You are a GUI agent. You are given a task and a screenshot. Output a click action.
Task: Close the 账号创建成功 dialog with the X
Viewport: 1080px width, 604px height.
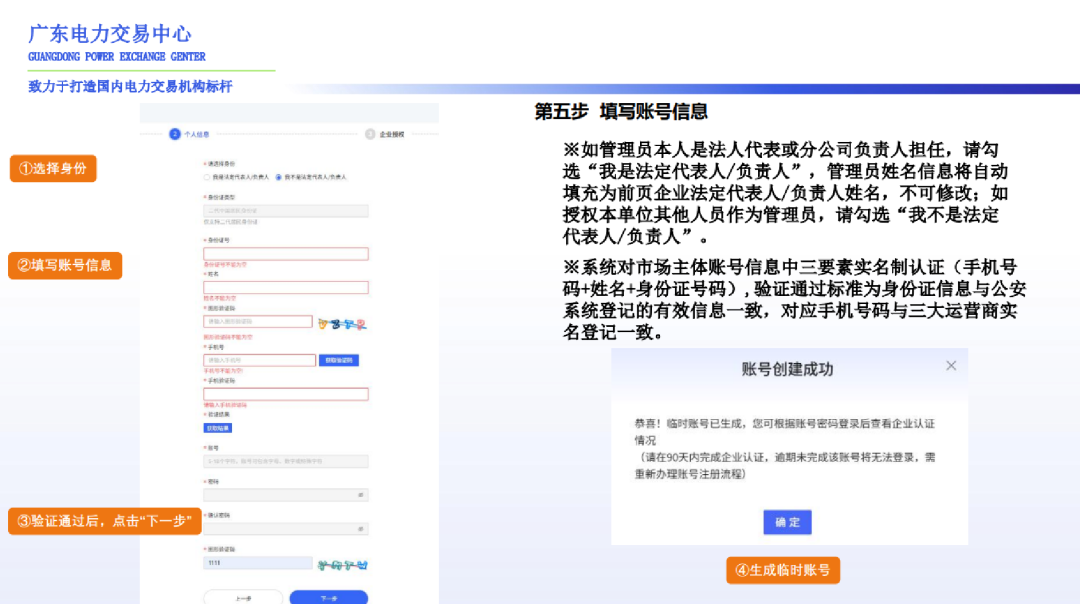click(952, 366)
